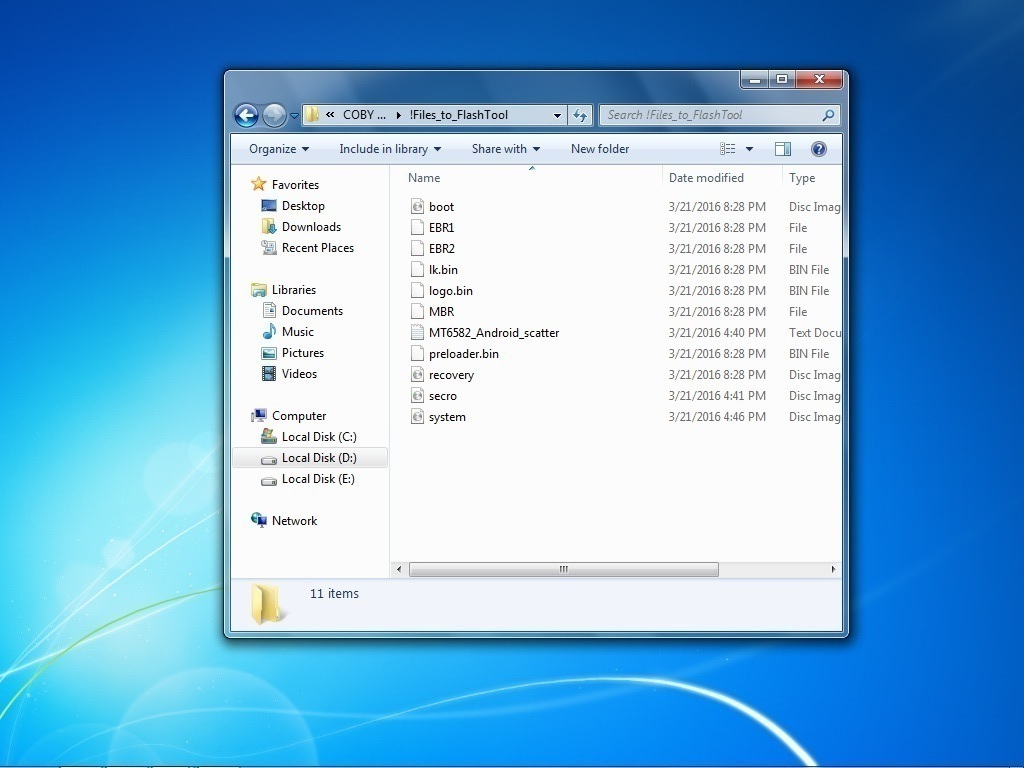
Task: Select Libraries in the navigation pane
Action: (x=283, y=290)
